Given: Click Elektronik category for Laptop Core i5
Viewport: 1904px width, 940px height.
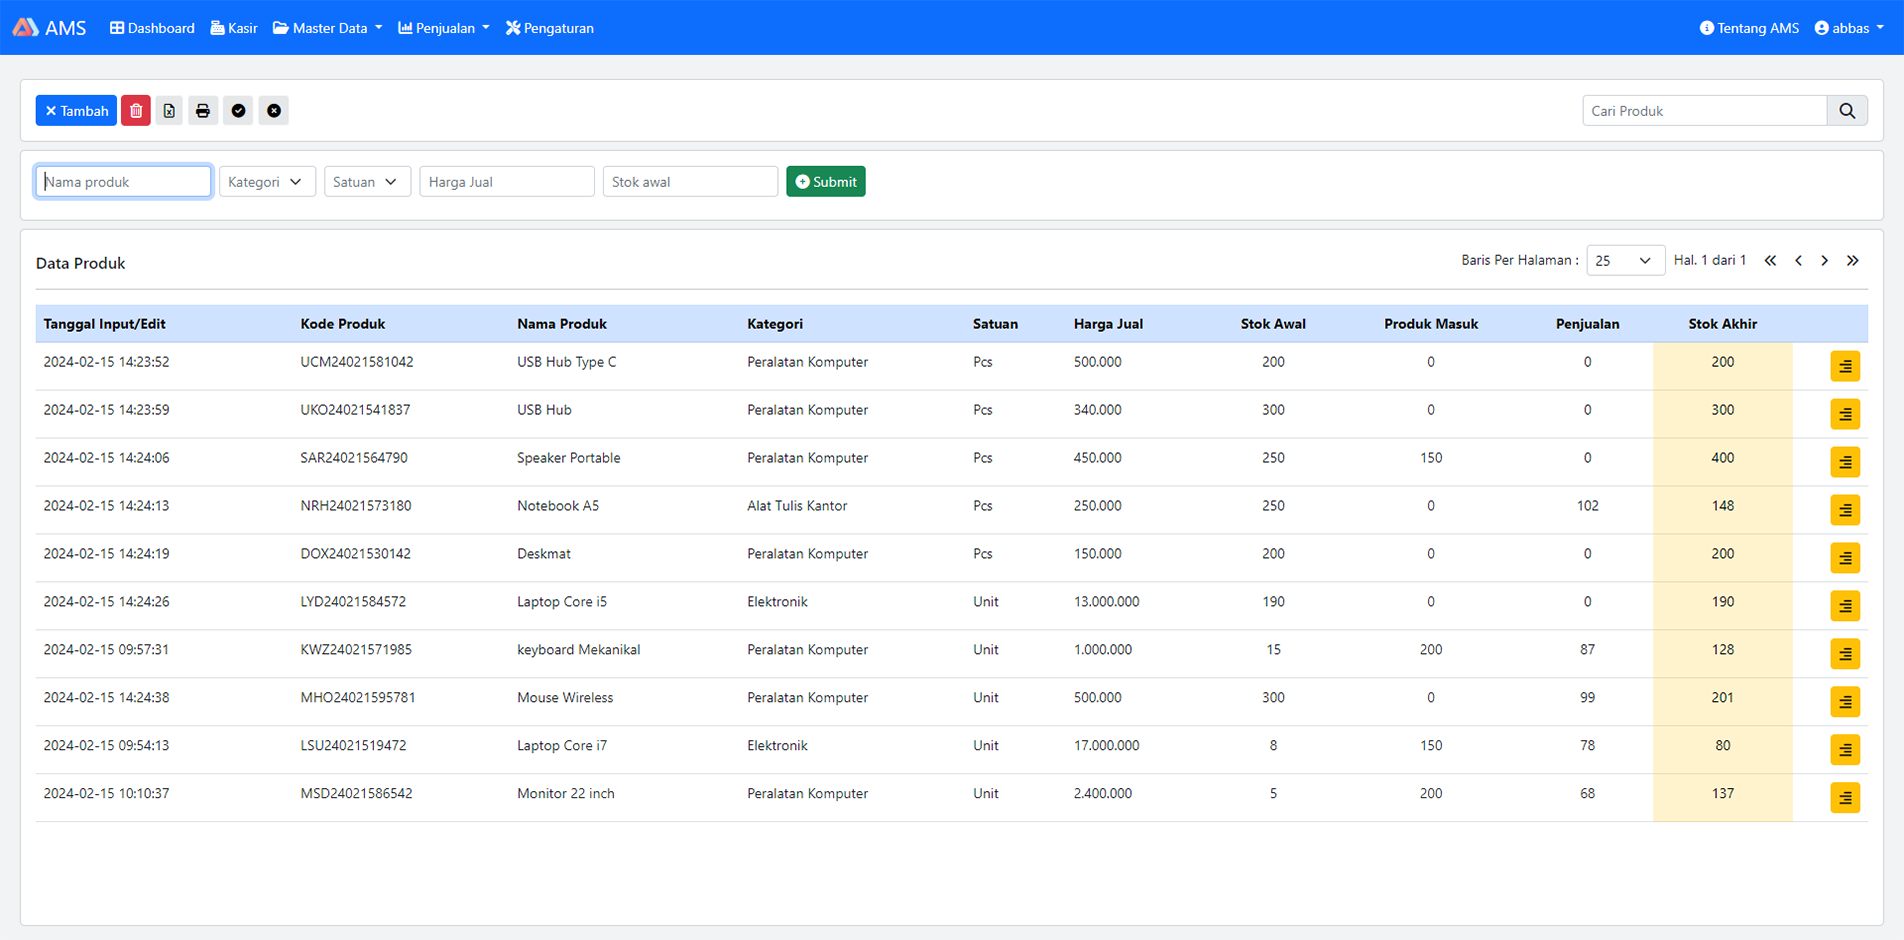Looking at the screenshot, I should (777, 602).
